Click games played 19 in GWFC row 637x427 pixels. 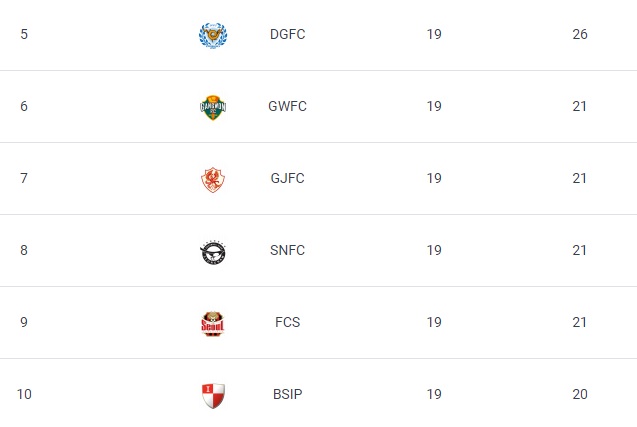point(434,106)
